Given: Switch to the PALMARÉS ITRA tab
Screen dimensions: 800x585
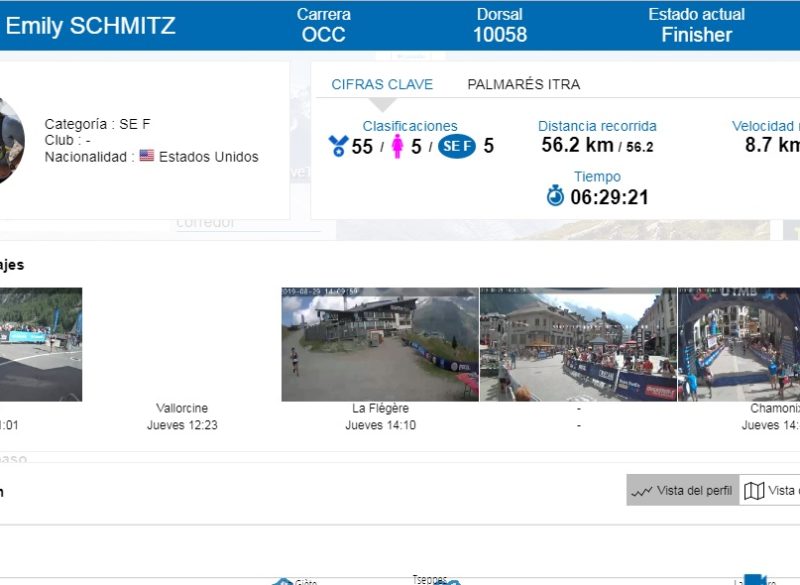Looking at the screenshot, I should (523, 85).
